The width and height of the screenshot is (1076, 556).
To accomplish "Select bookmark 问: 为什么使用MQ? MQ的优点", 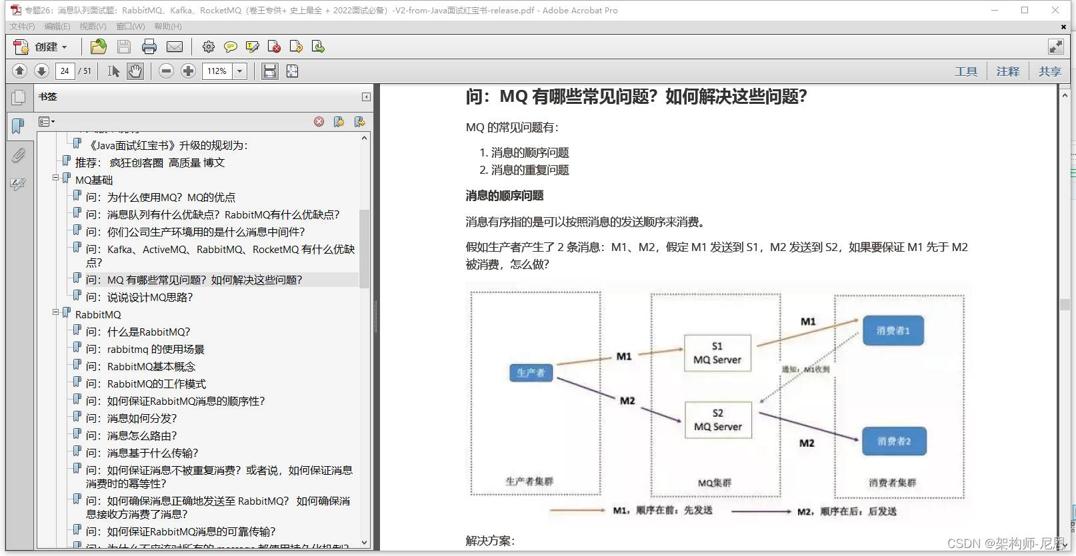I will (x=161, y=197).
